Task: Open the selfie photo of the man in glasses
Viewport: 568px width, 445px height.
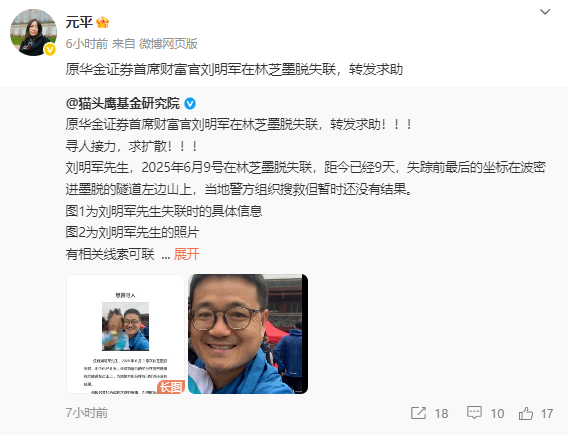Action: [x=248, y=334]
